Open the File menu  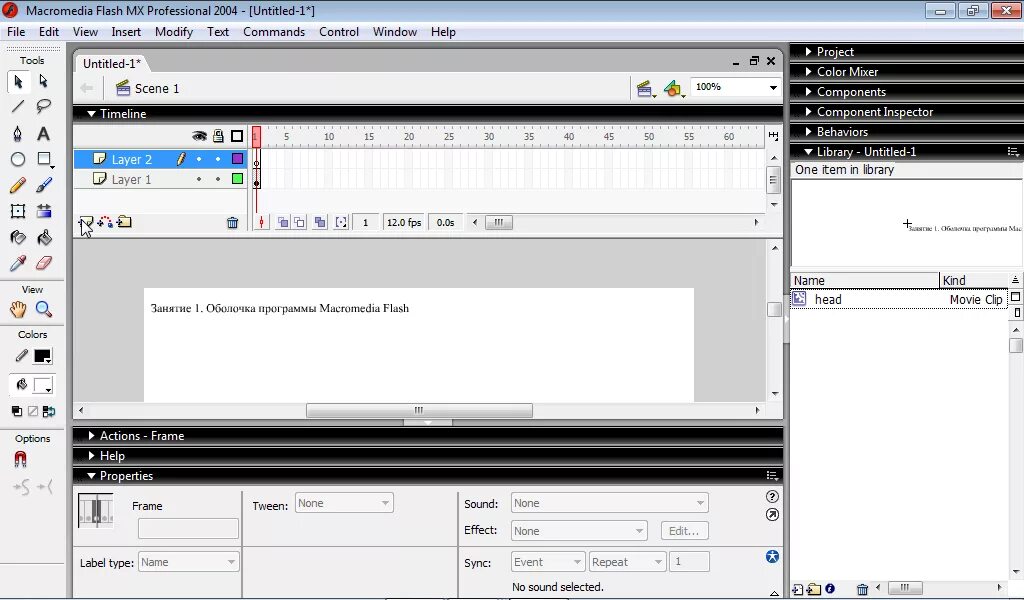[x=16, y=32]
